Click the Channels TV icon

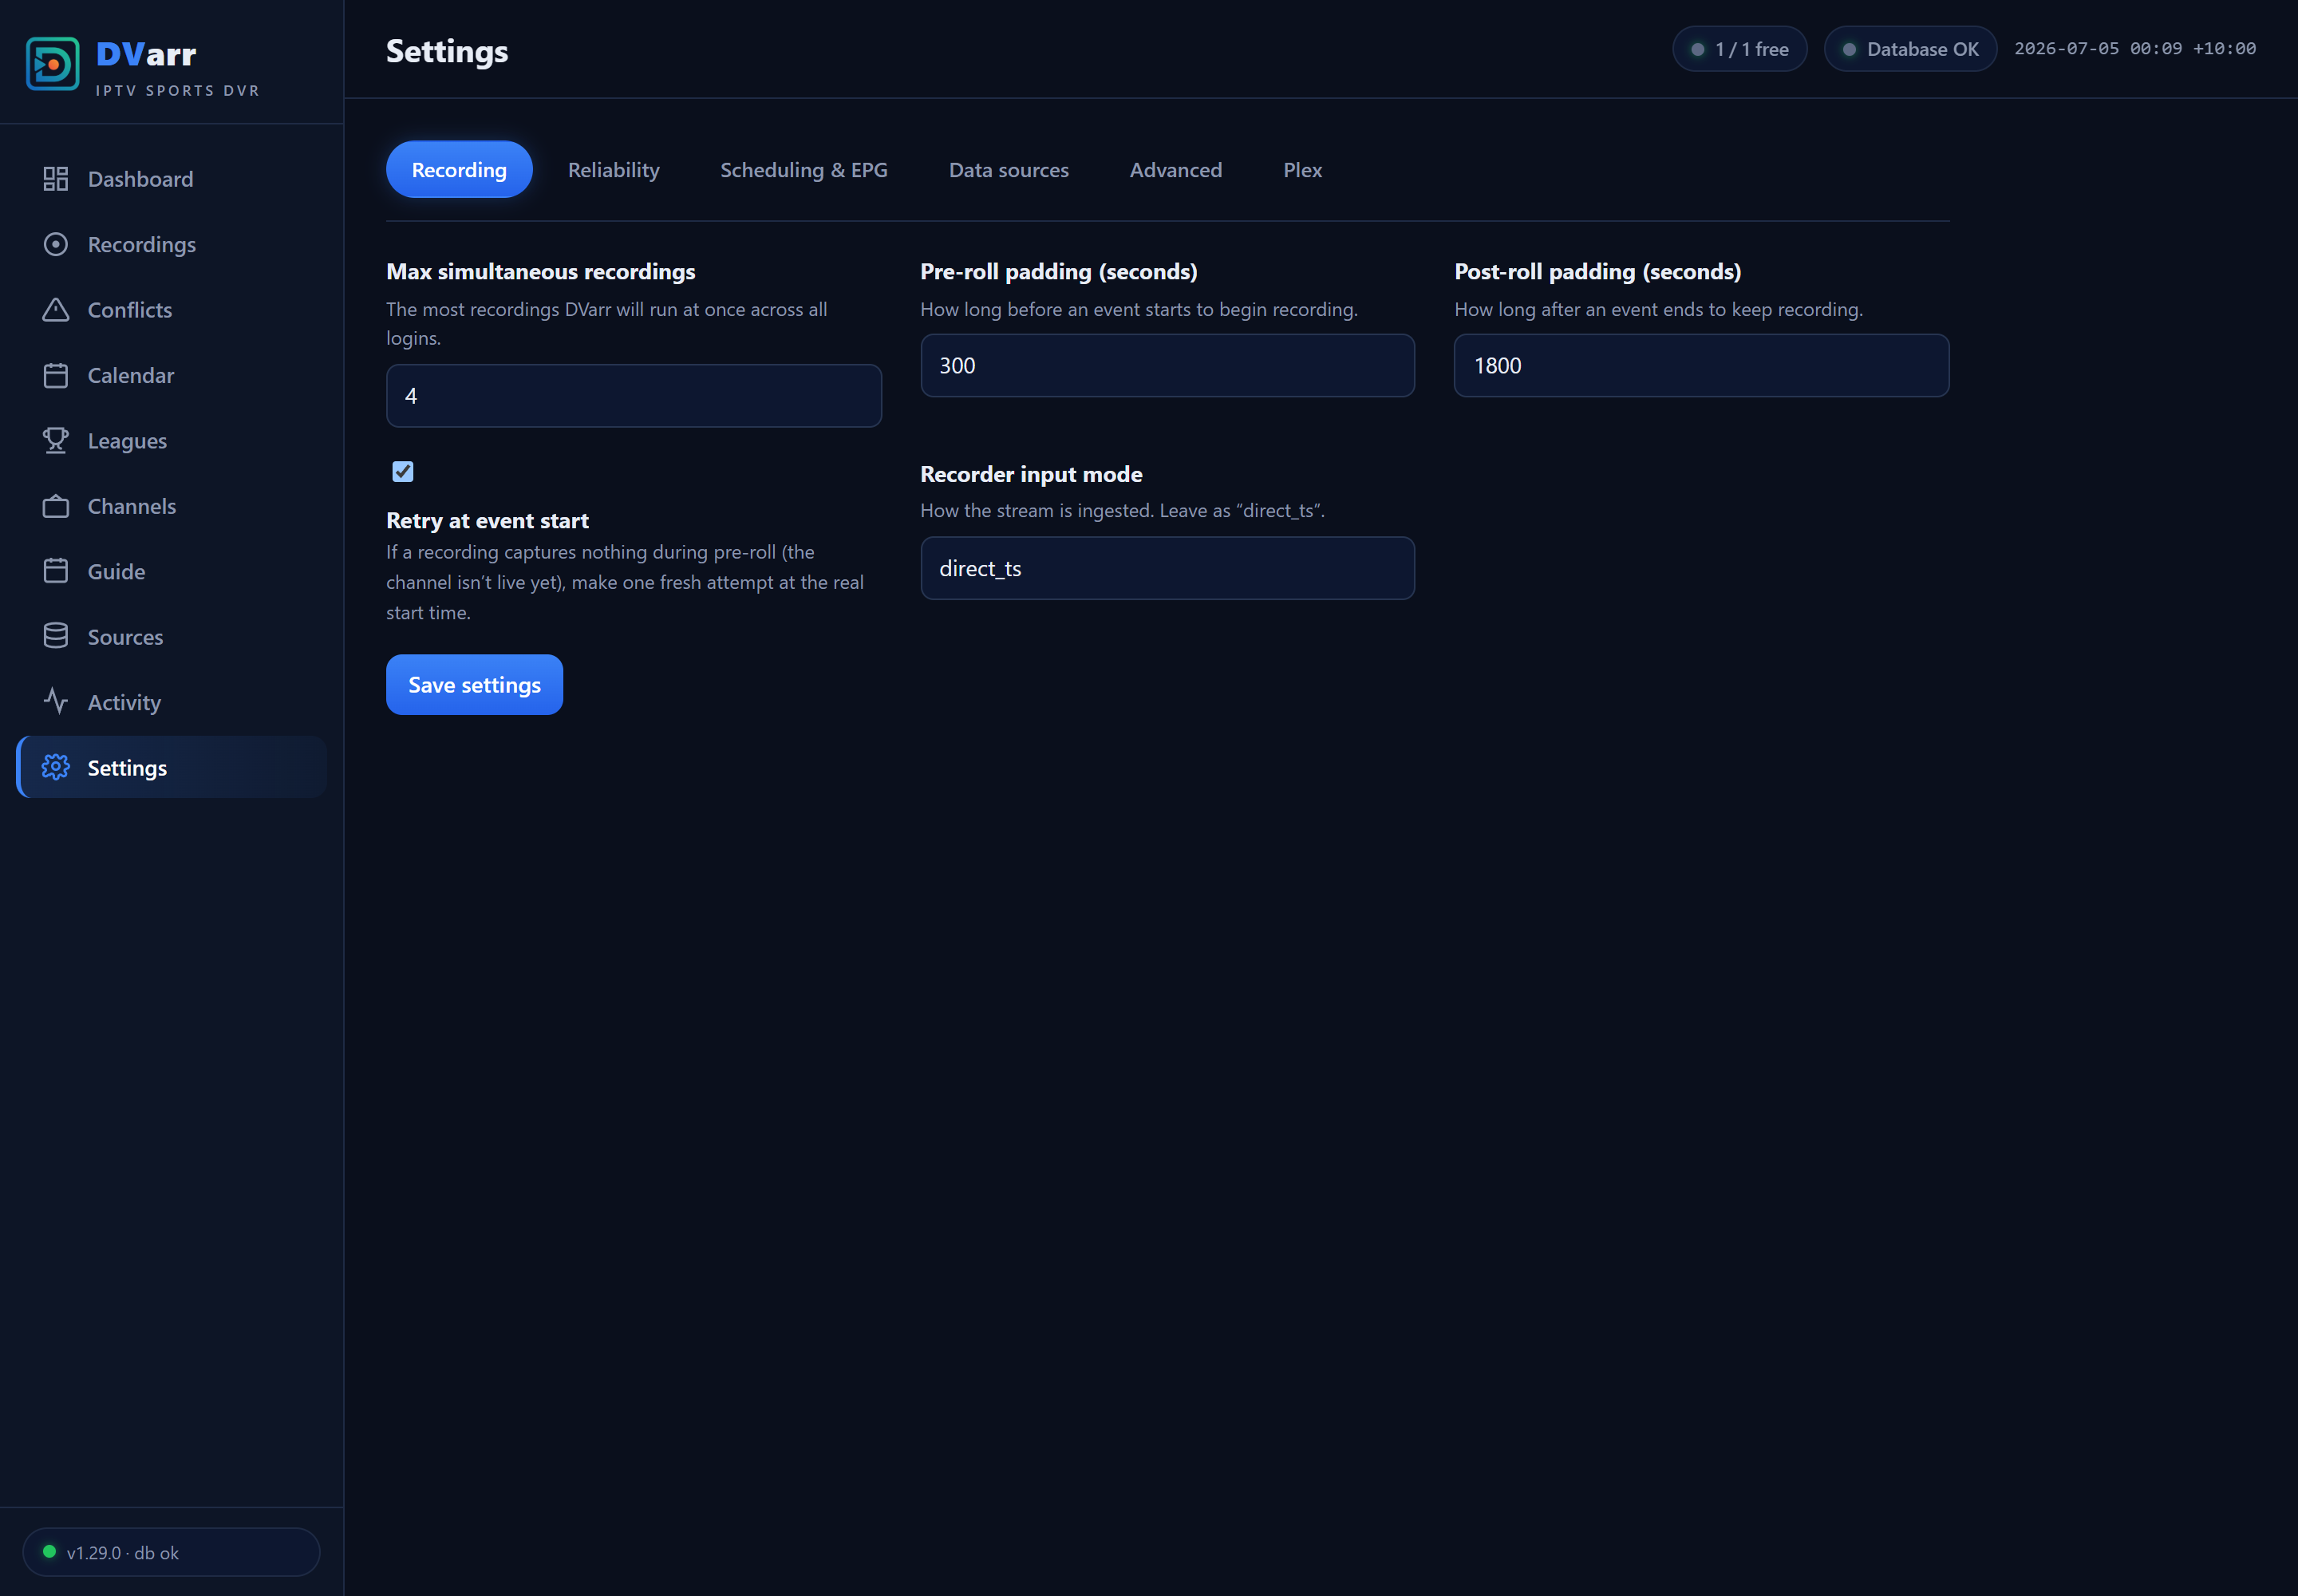[56, 506]
